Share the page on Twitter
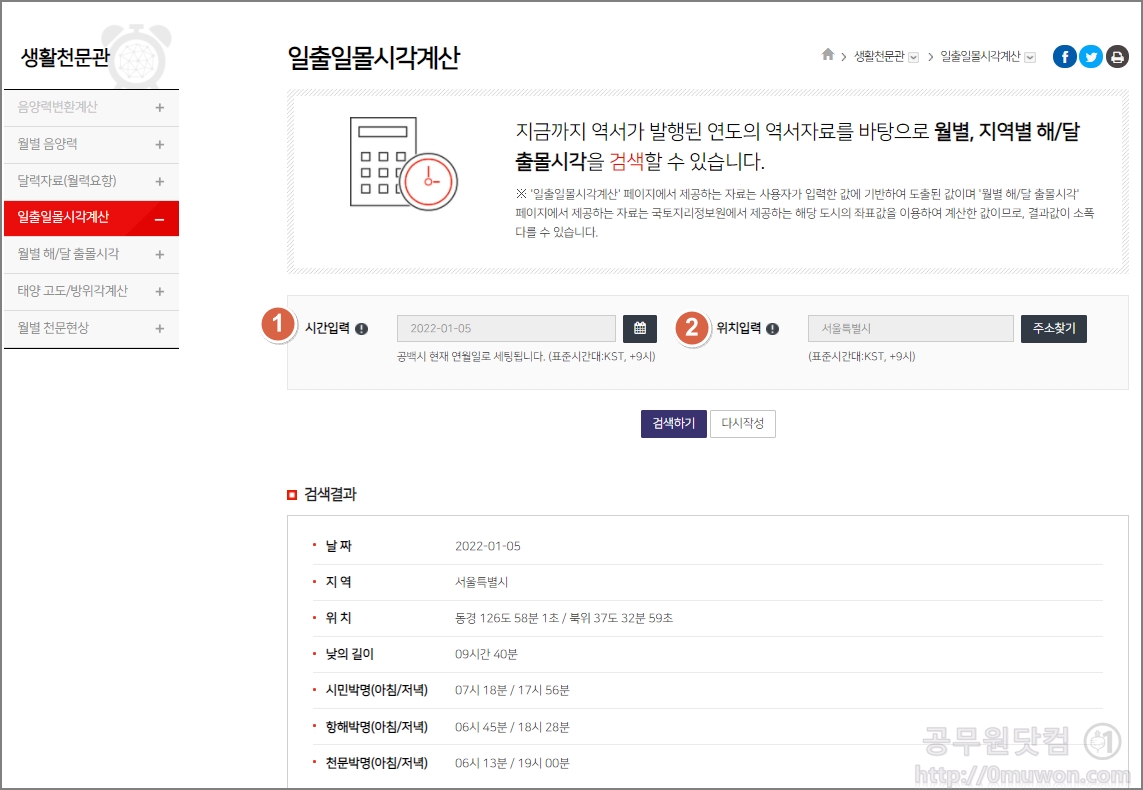 pyautogui.click(x=1090, y=56)
